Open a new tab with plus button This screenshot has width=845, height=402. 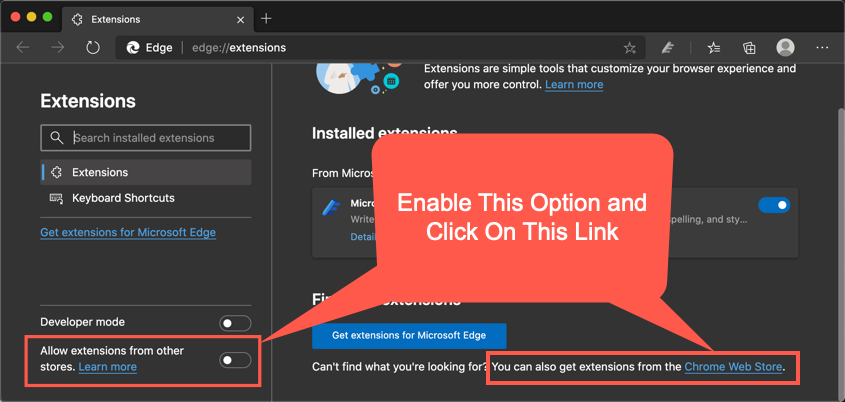tap(266, 18)
